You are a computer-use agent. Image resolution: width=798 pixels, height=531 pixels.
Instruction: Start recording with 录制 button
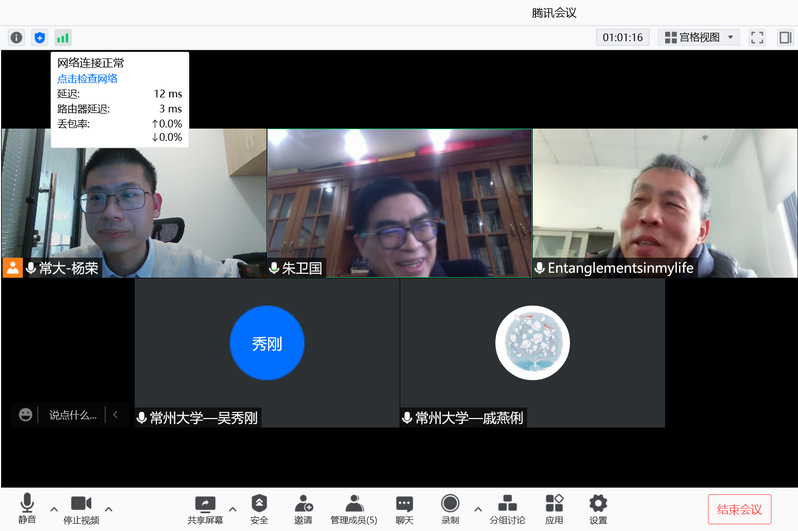pos(450,508)
